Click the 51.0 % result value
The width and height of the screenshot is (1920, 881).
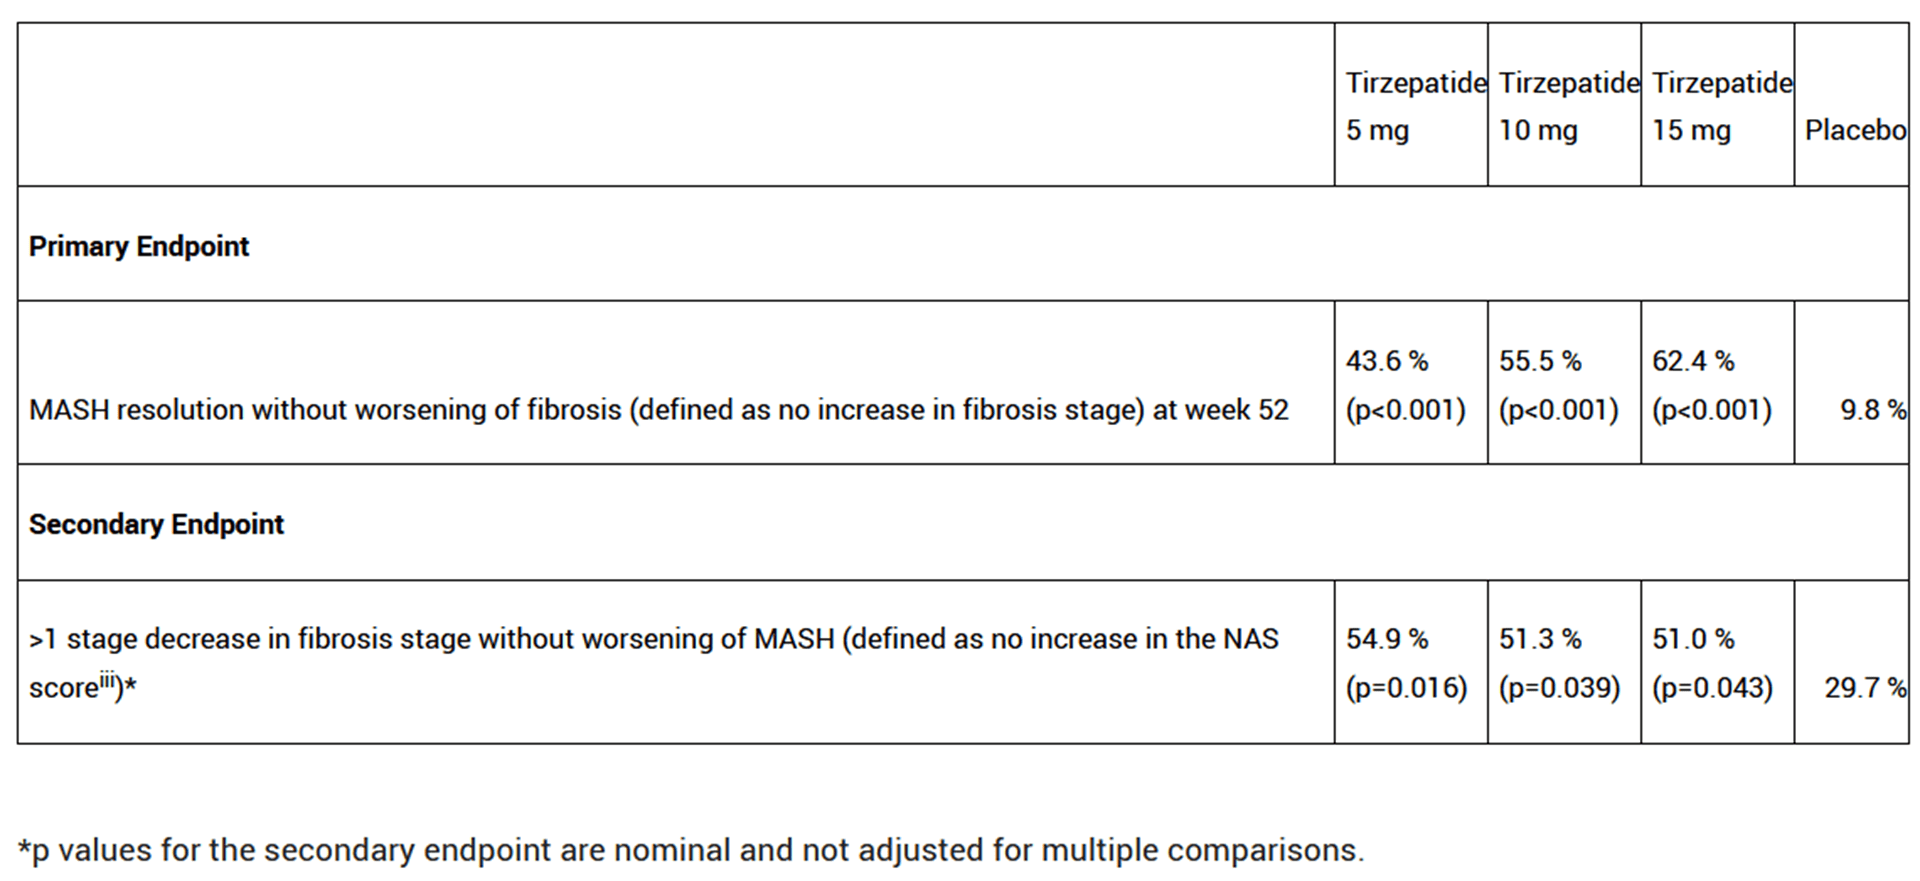[x=1692, y=639]
